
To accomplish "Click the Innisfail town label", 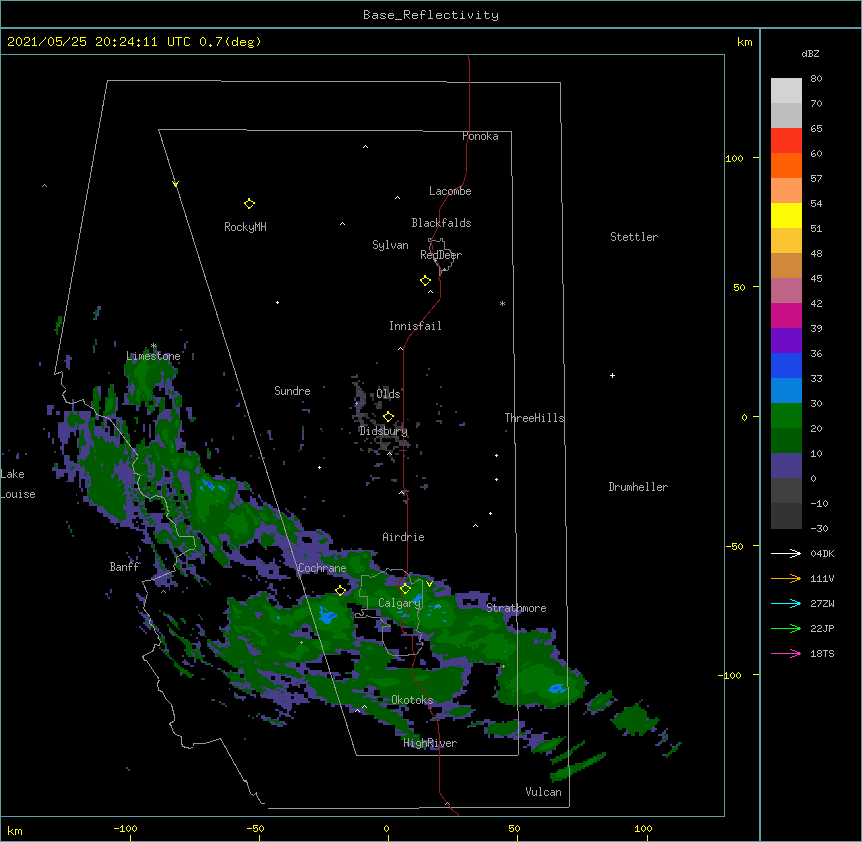I will click(415, 326).
